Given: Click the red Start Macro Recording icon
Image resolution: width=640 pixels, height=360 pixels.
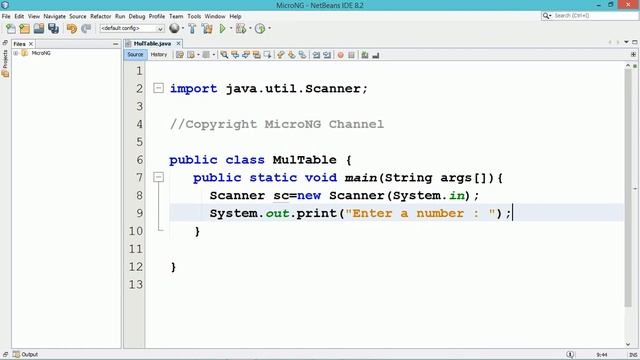Looking at the screenshot, I should pyautogui.click(x=340, y=55).
